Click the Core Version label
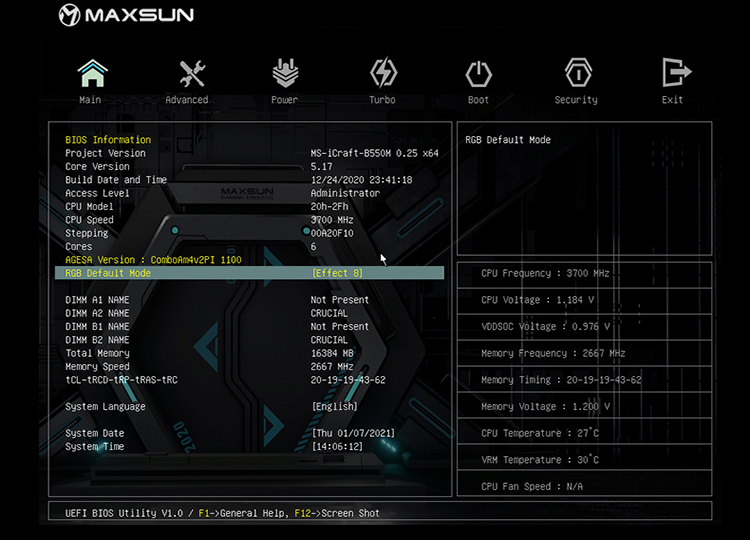 click(x=97, y=166)
